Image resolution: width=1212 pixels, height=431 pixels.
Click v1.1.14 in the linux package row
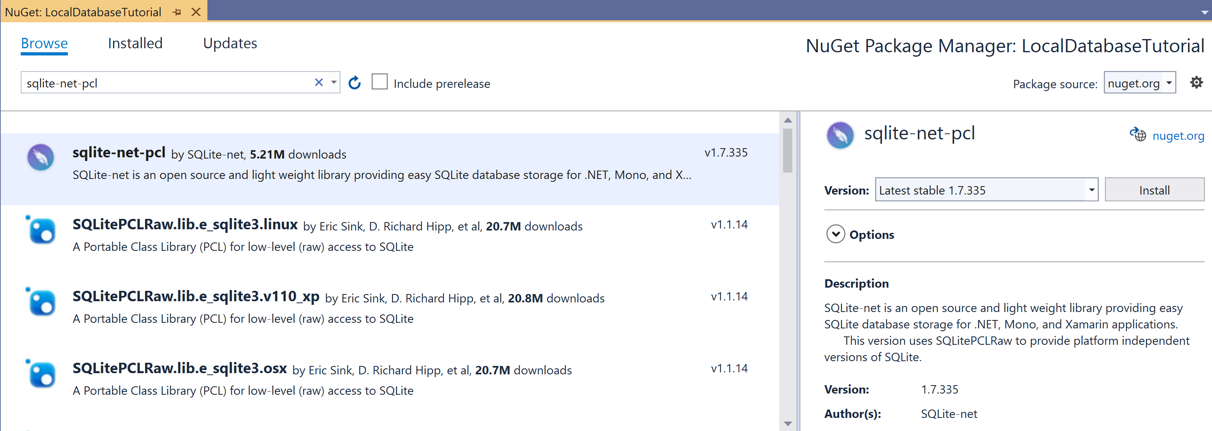coord(729,225)
